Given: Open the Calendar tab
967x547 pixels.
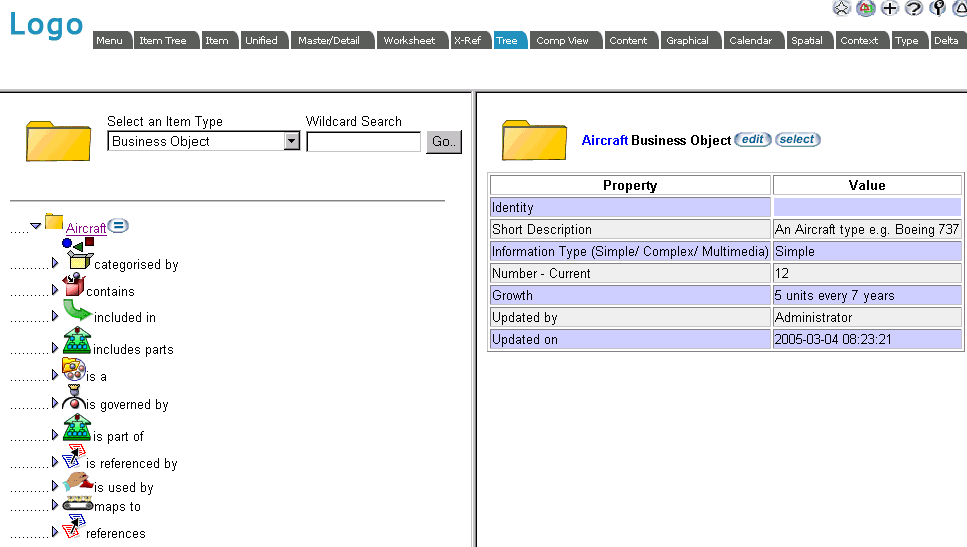Looking at the screenshot, I should [750, 41].
